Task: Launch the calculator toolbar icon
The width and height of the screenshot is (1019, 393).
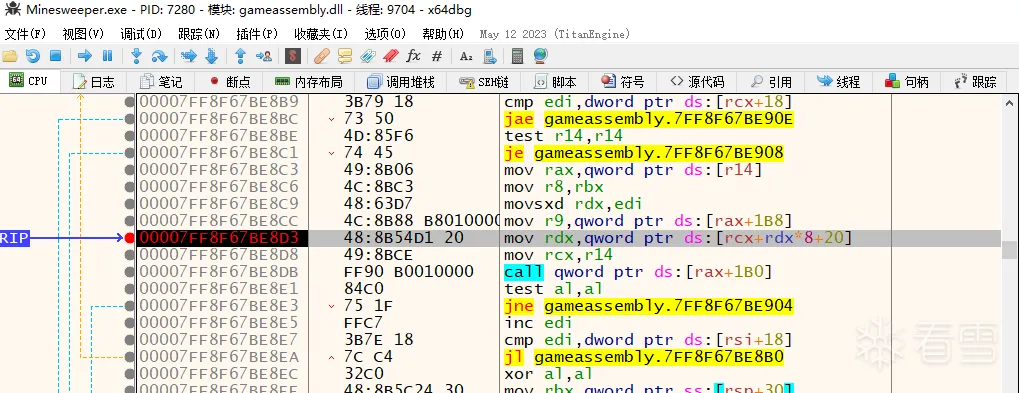Action: [517, 56]
